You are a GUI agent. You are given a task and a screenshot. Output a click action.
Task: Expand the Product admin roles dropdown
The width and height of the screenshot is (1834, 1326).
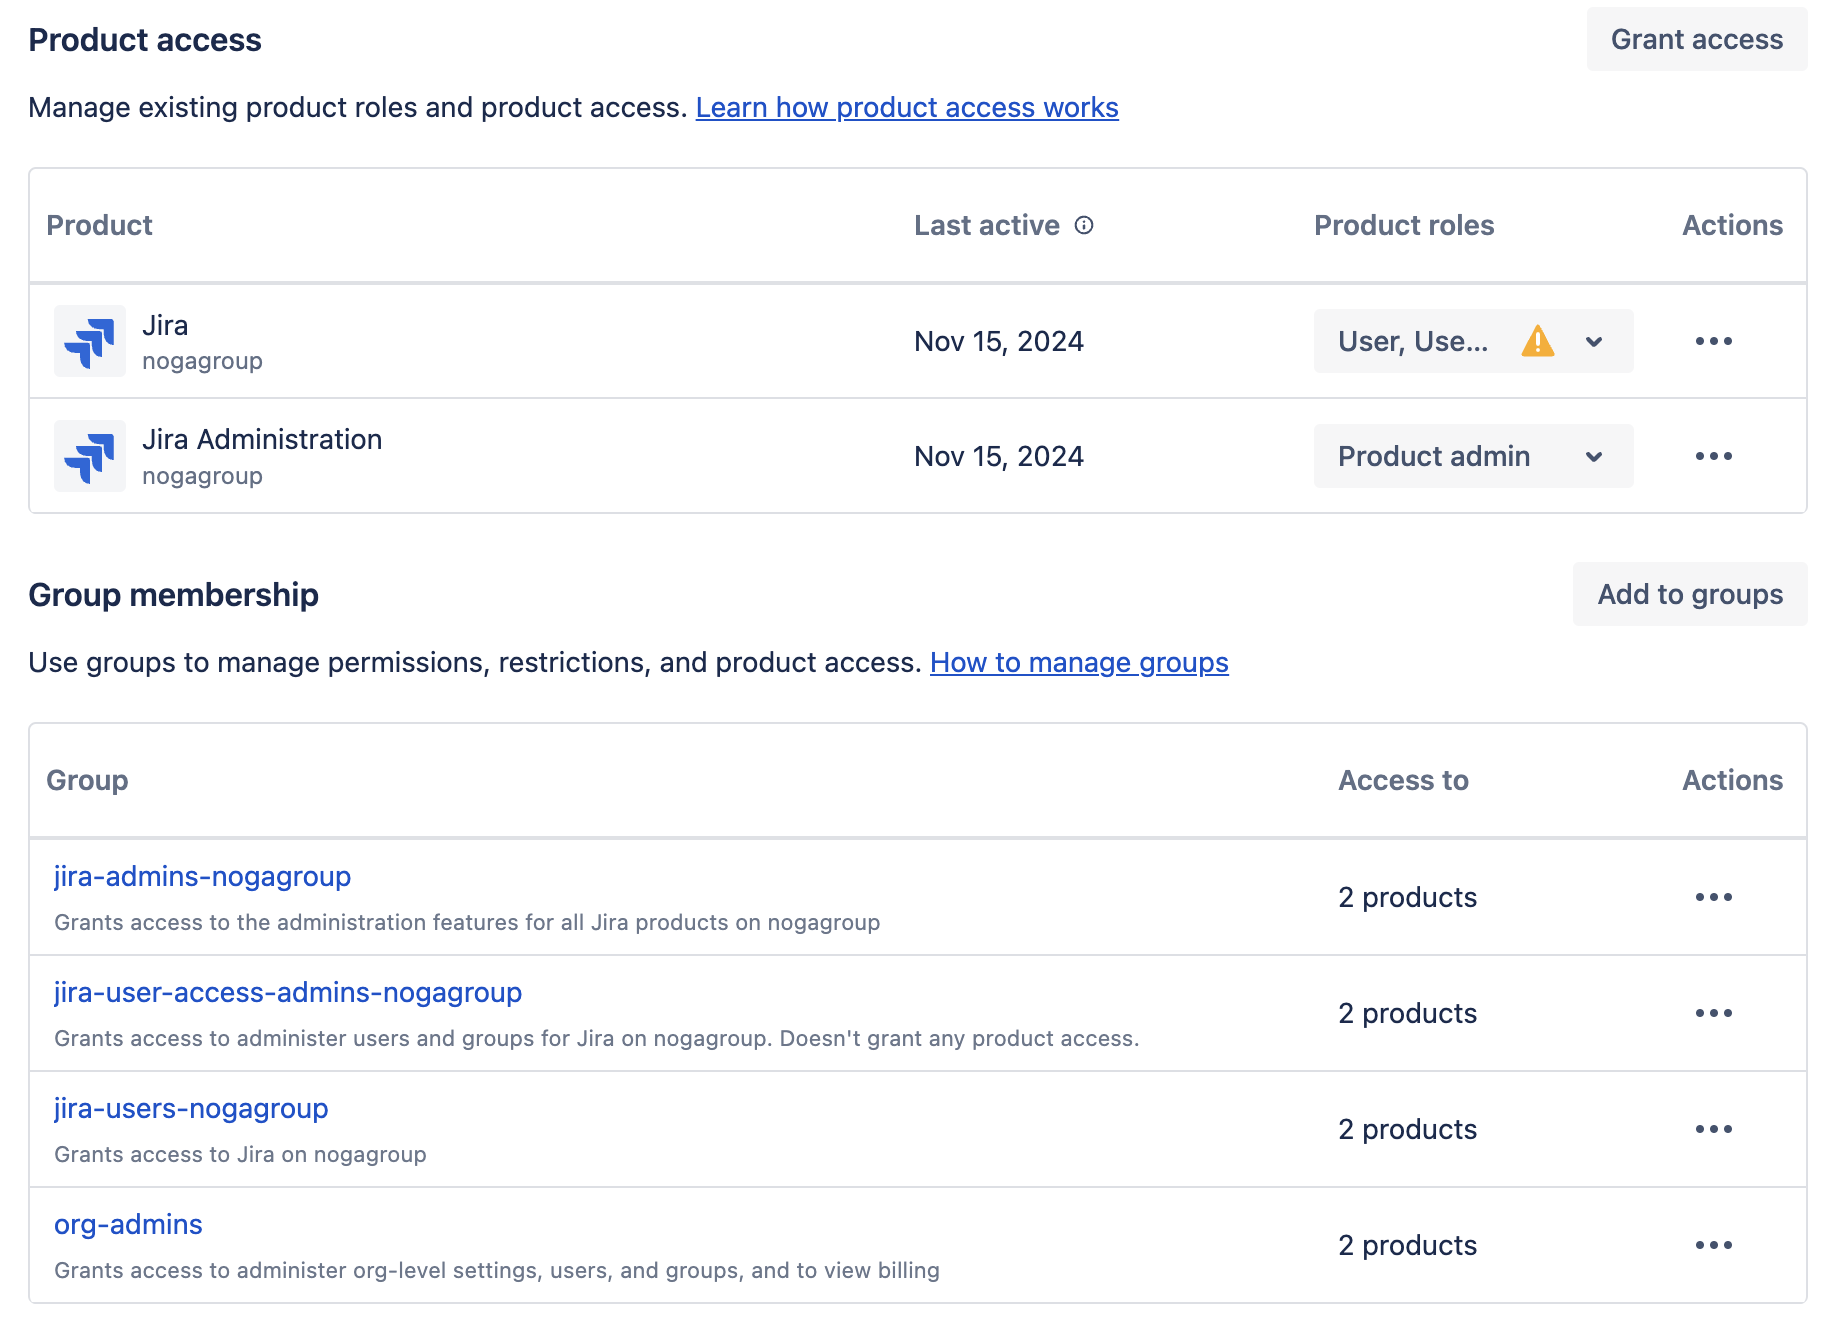(1473, 456)
